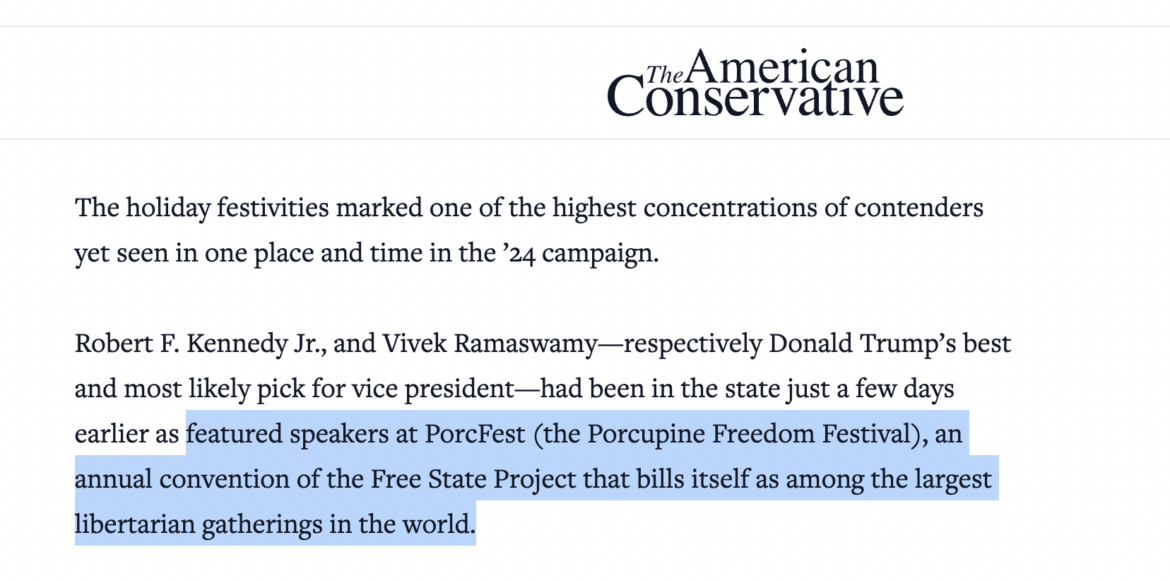This screenshot has height=581, width=1170.
Task: Click the word "PorcFest" in highlighted text
Action: coord(469,434)
